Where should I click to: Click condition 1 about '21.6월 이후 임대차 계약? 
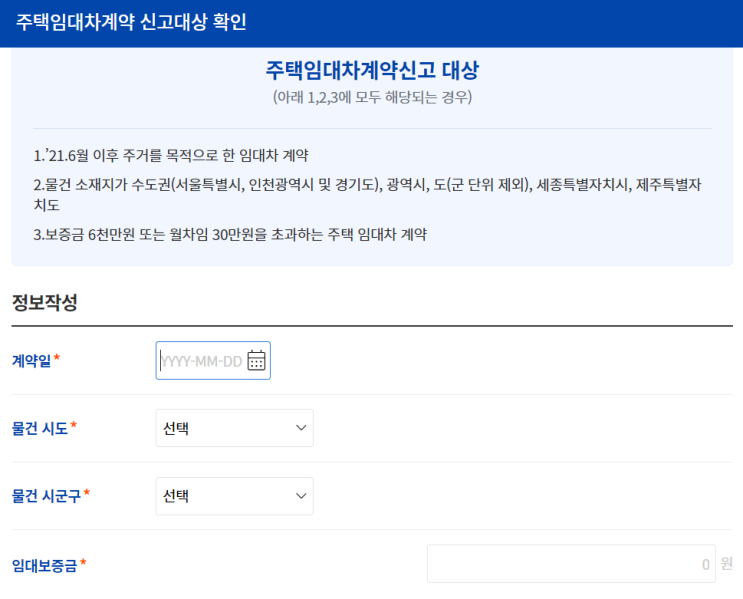[x=171, y=155]
